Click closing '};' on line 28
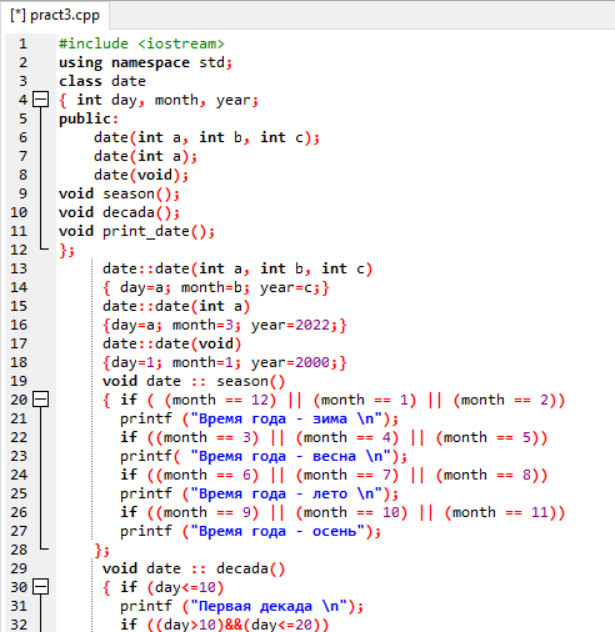 (x=102, y=550)
